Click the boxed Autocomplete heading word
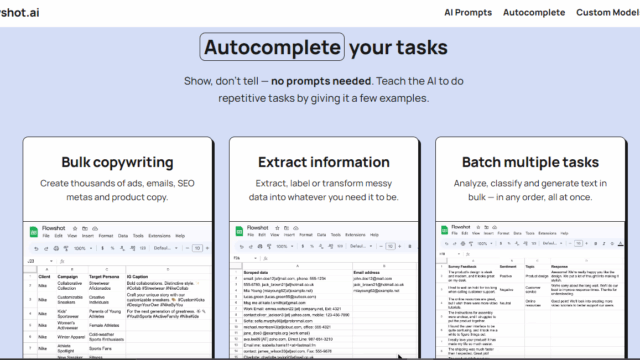This screenshot has height=360, width=640. point(272,47)
